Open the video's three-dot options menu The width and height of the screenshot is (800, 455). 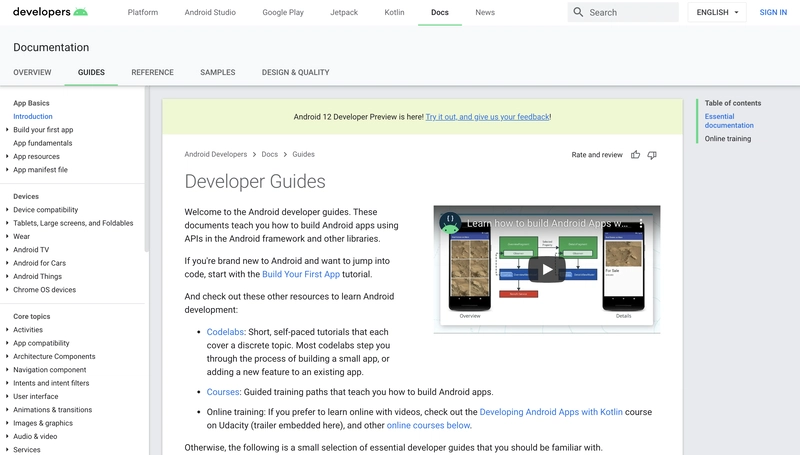(641, 223)
